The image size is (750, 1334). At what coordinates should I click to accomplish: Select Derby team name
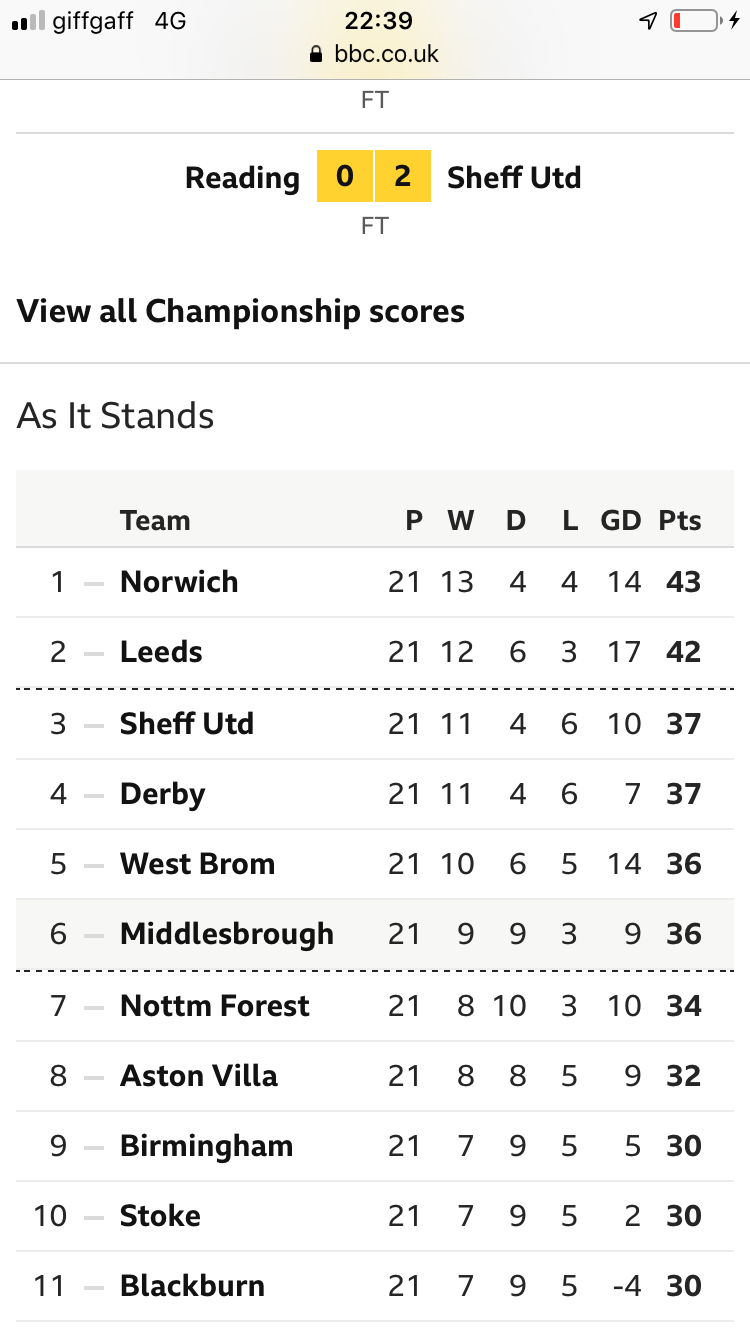coord(162,794)
